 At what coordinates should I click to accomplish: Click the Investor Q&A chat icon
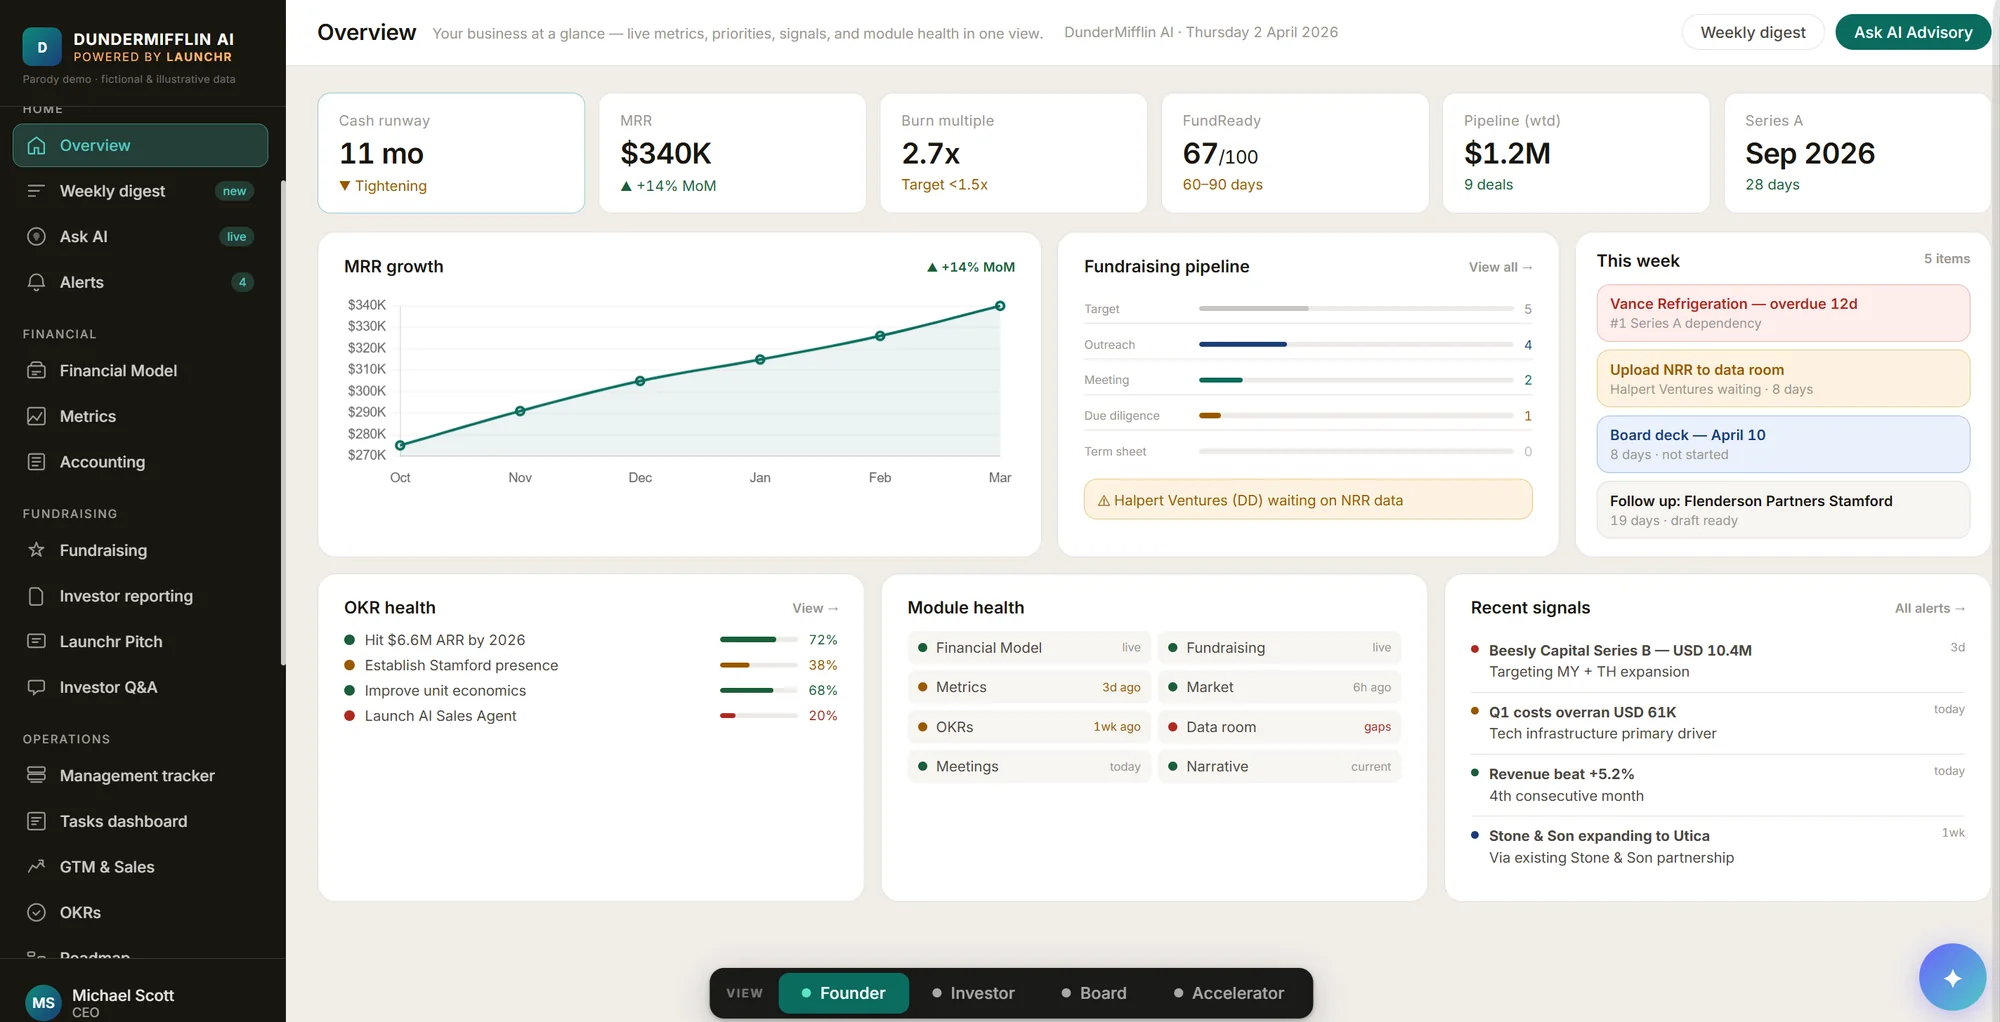(x=37, y=687)
